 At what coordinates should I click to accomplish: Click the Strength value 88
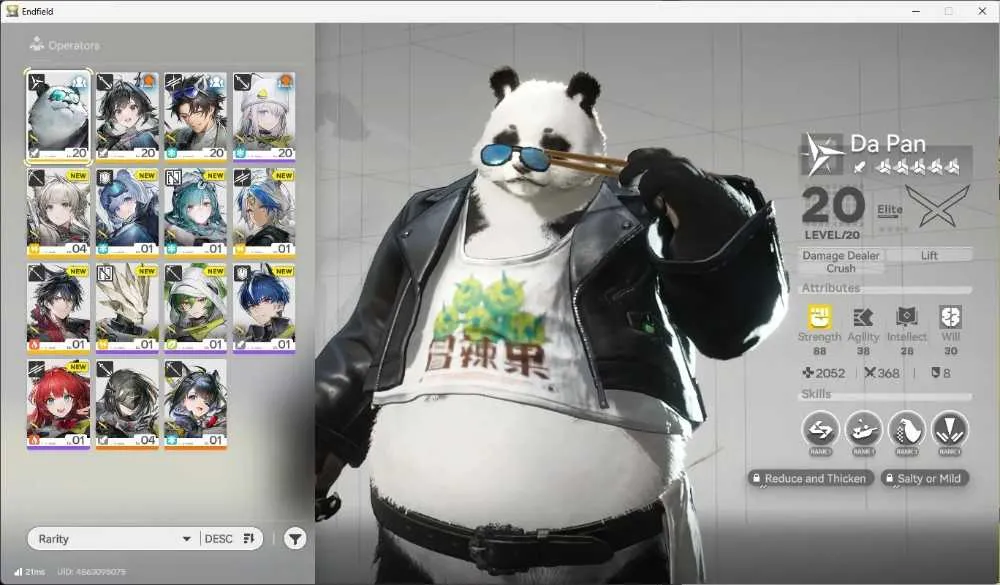[820, 351]
